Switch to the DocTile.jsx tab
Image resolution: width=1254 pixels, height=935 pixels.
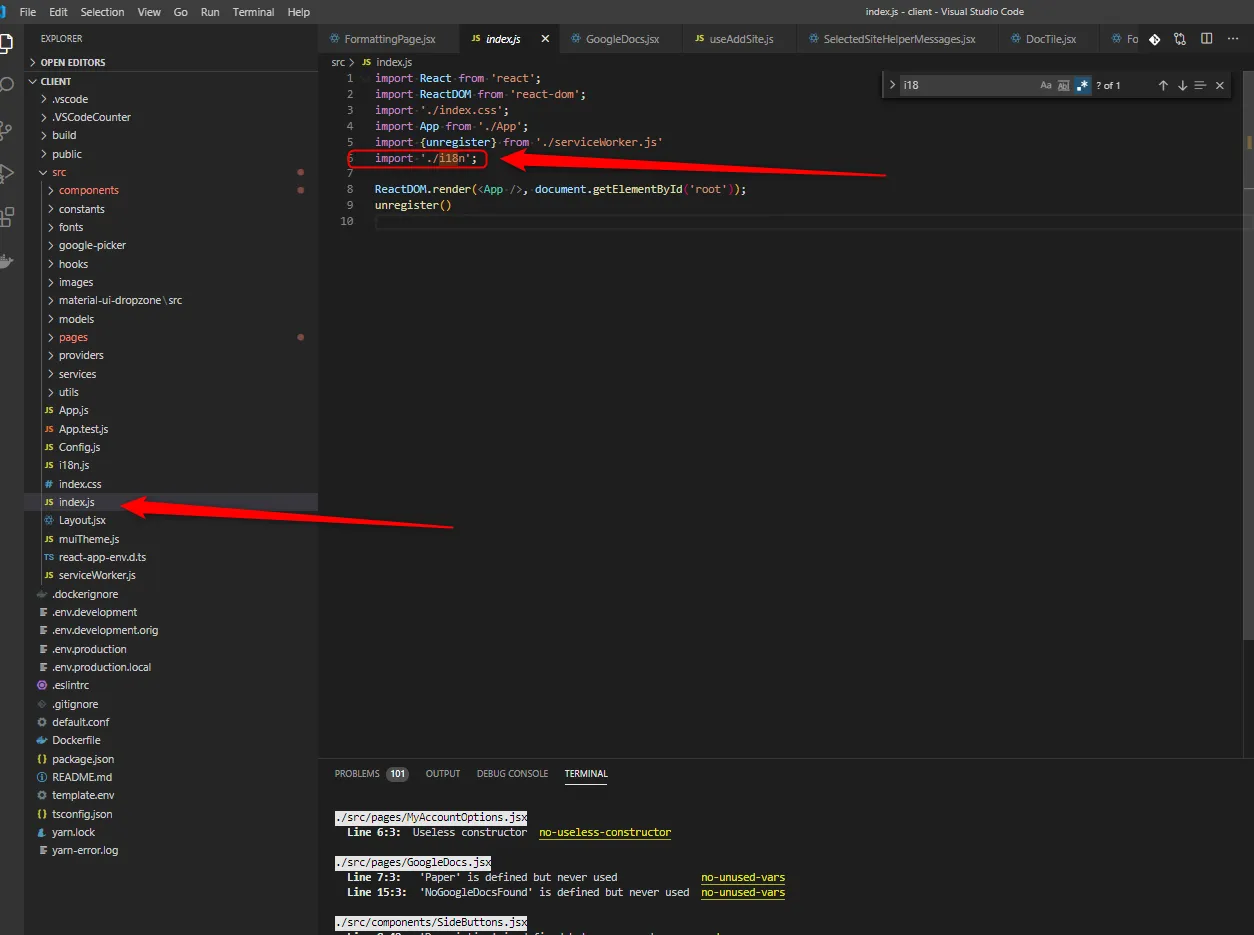(1051, 39)
